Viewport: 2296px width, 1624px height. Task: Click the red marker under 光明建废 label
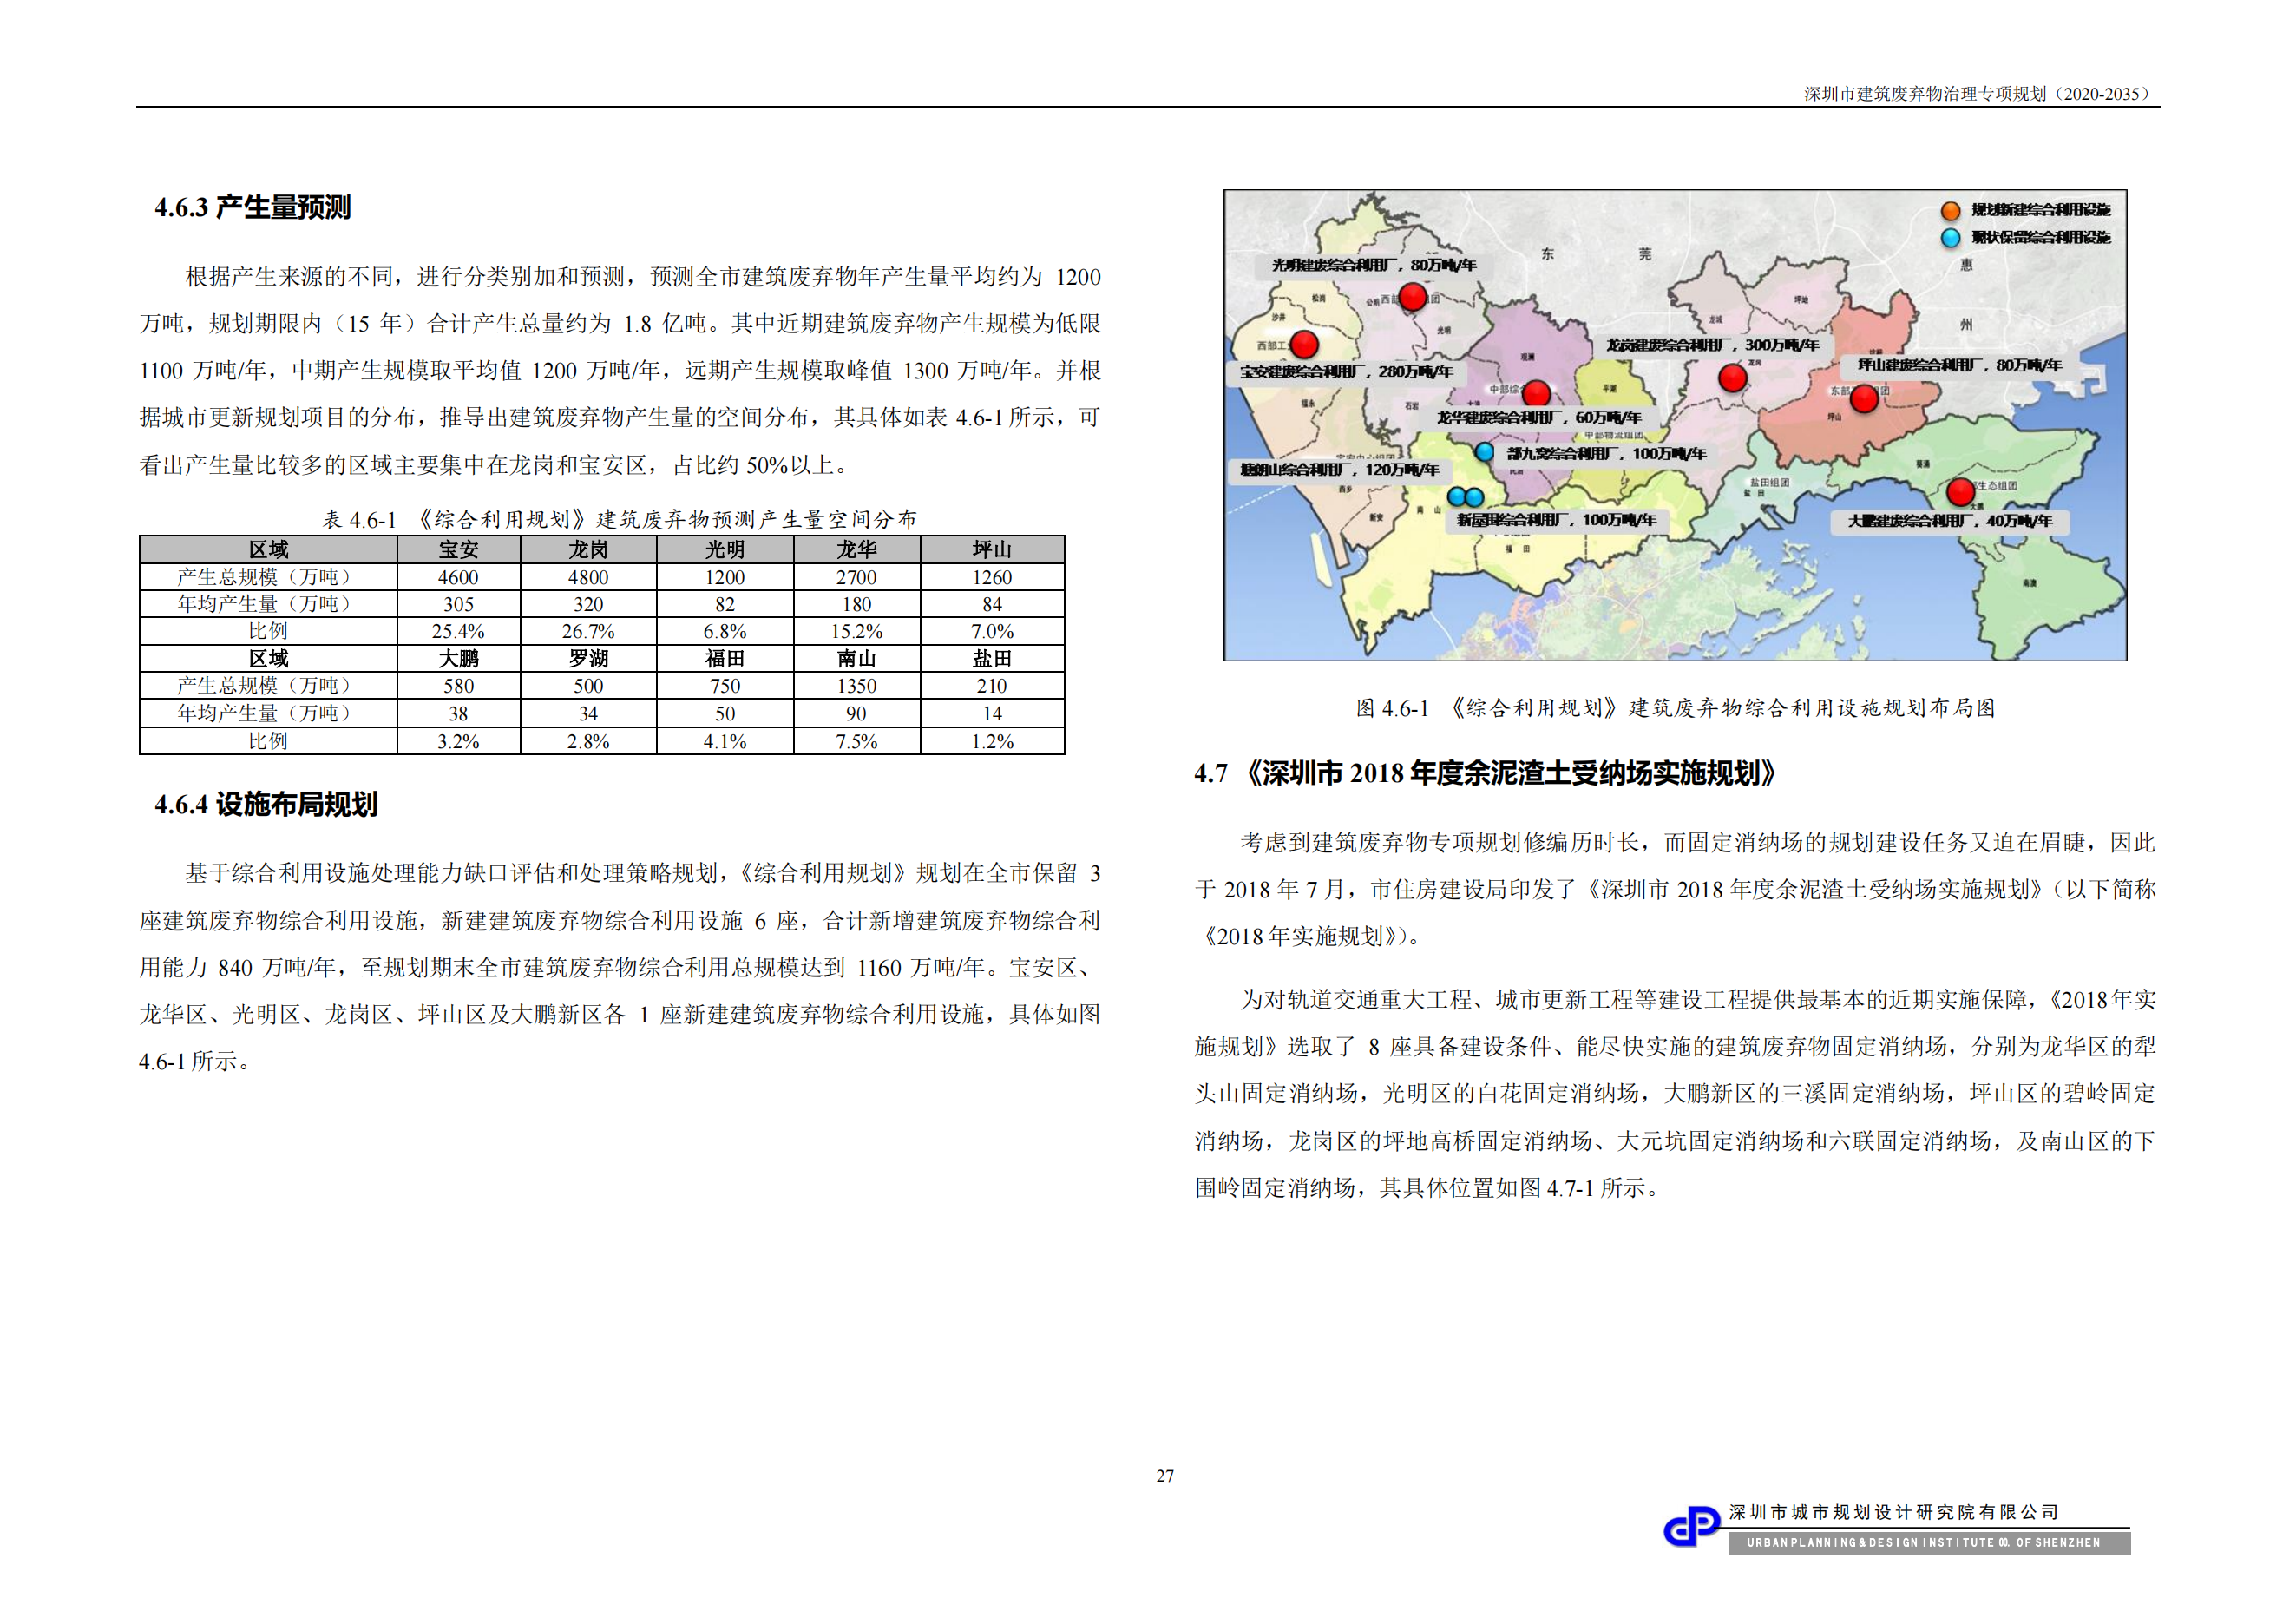coord(1412,297)
